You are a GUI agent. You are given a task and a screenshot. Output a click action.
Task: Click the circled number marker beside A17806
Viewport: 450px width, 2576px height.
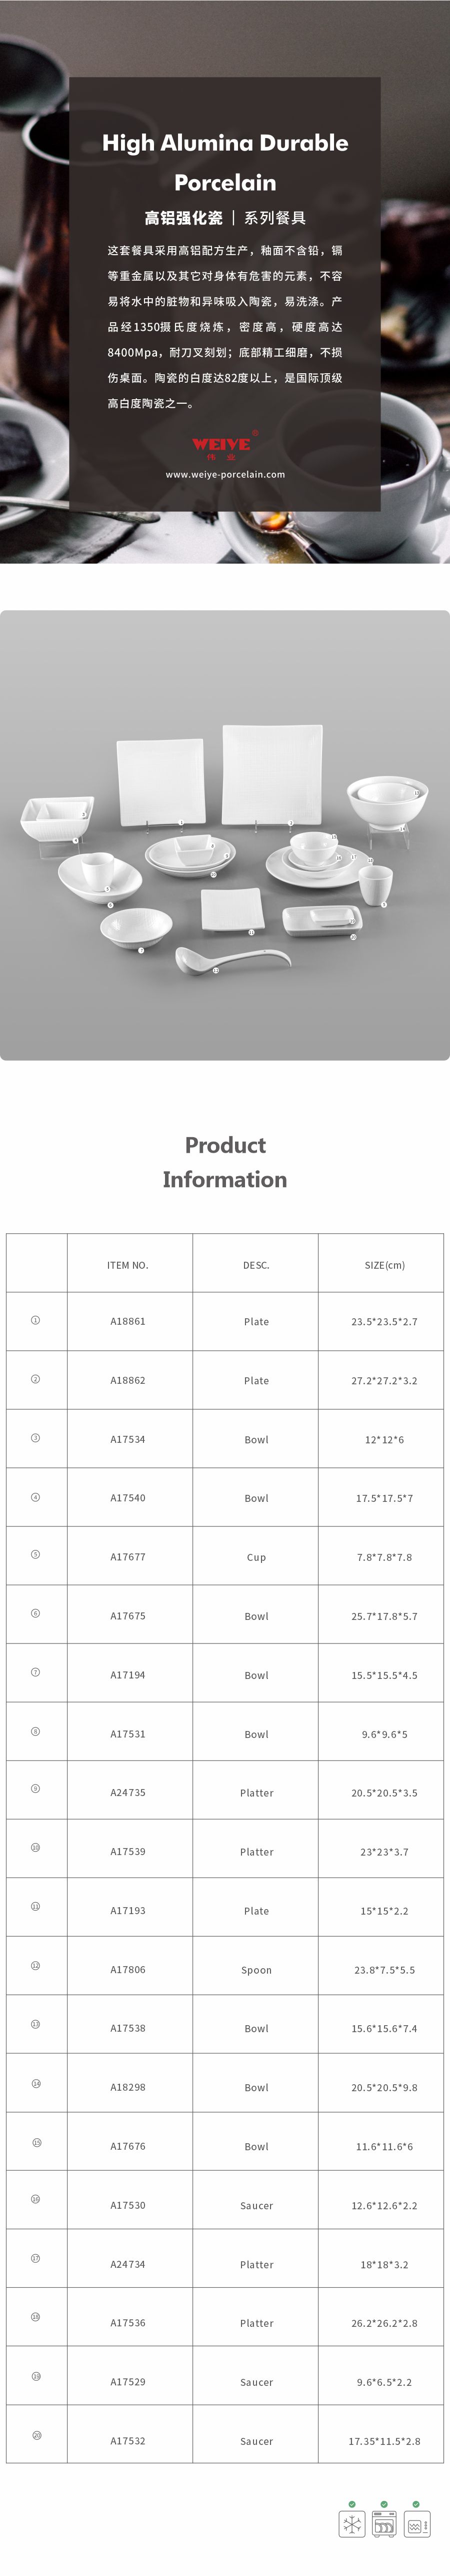coord(35,1966)
